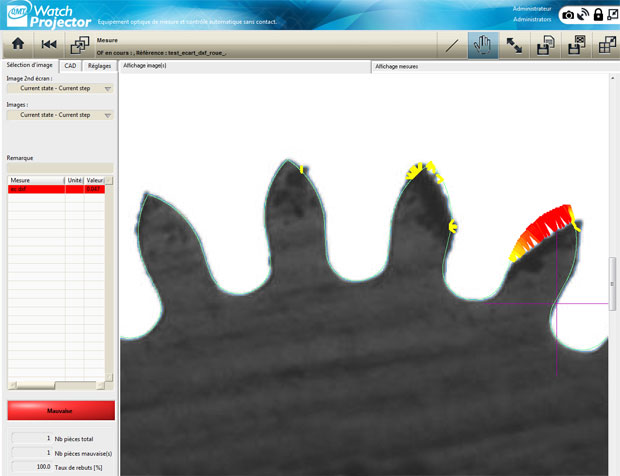
Task: Click the camera icon in header
Action: click(x=568, y=15)
